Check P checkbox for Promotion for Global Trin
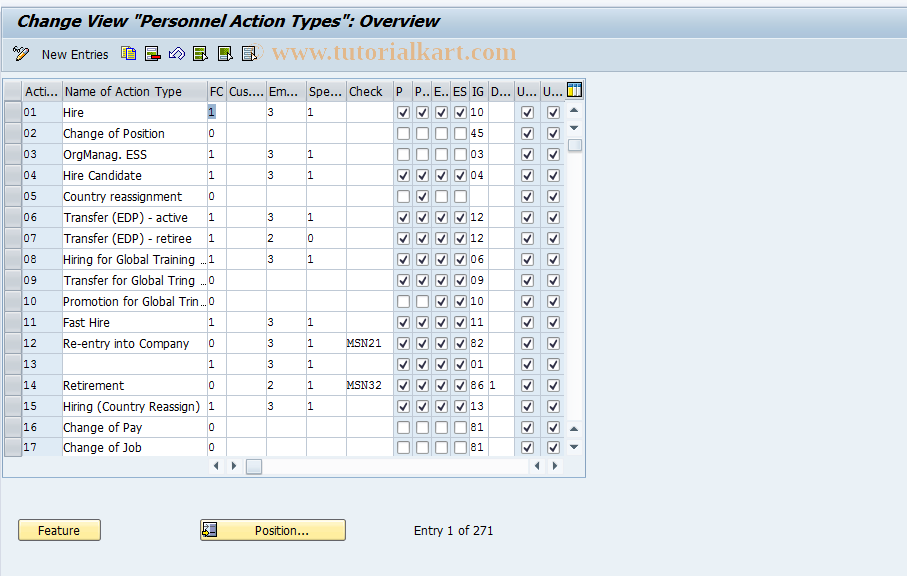Image resolution: width=907 pixels, height=576 pixels. 404,302
